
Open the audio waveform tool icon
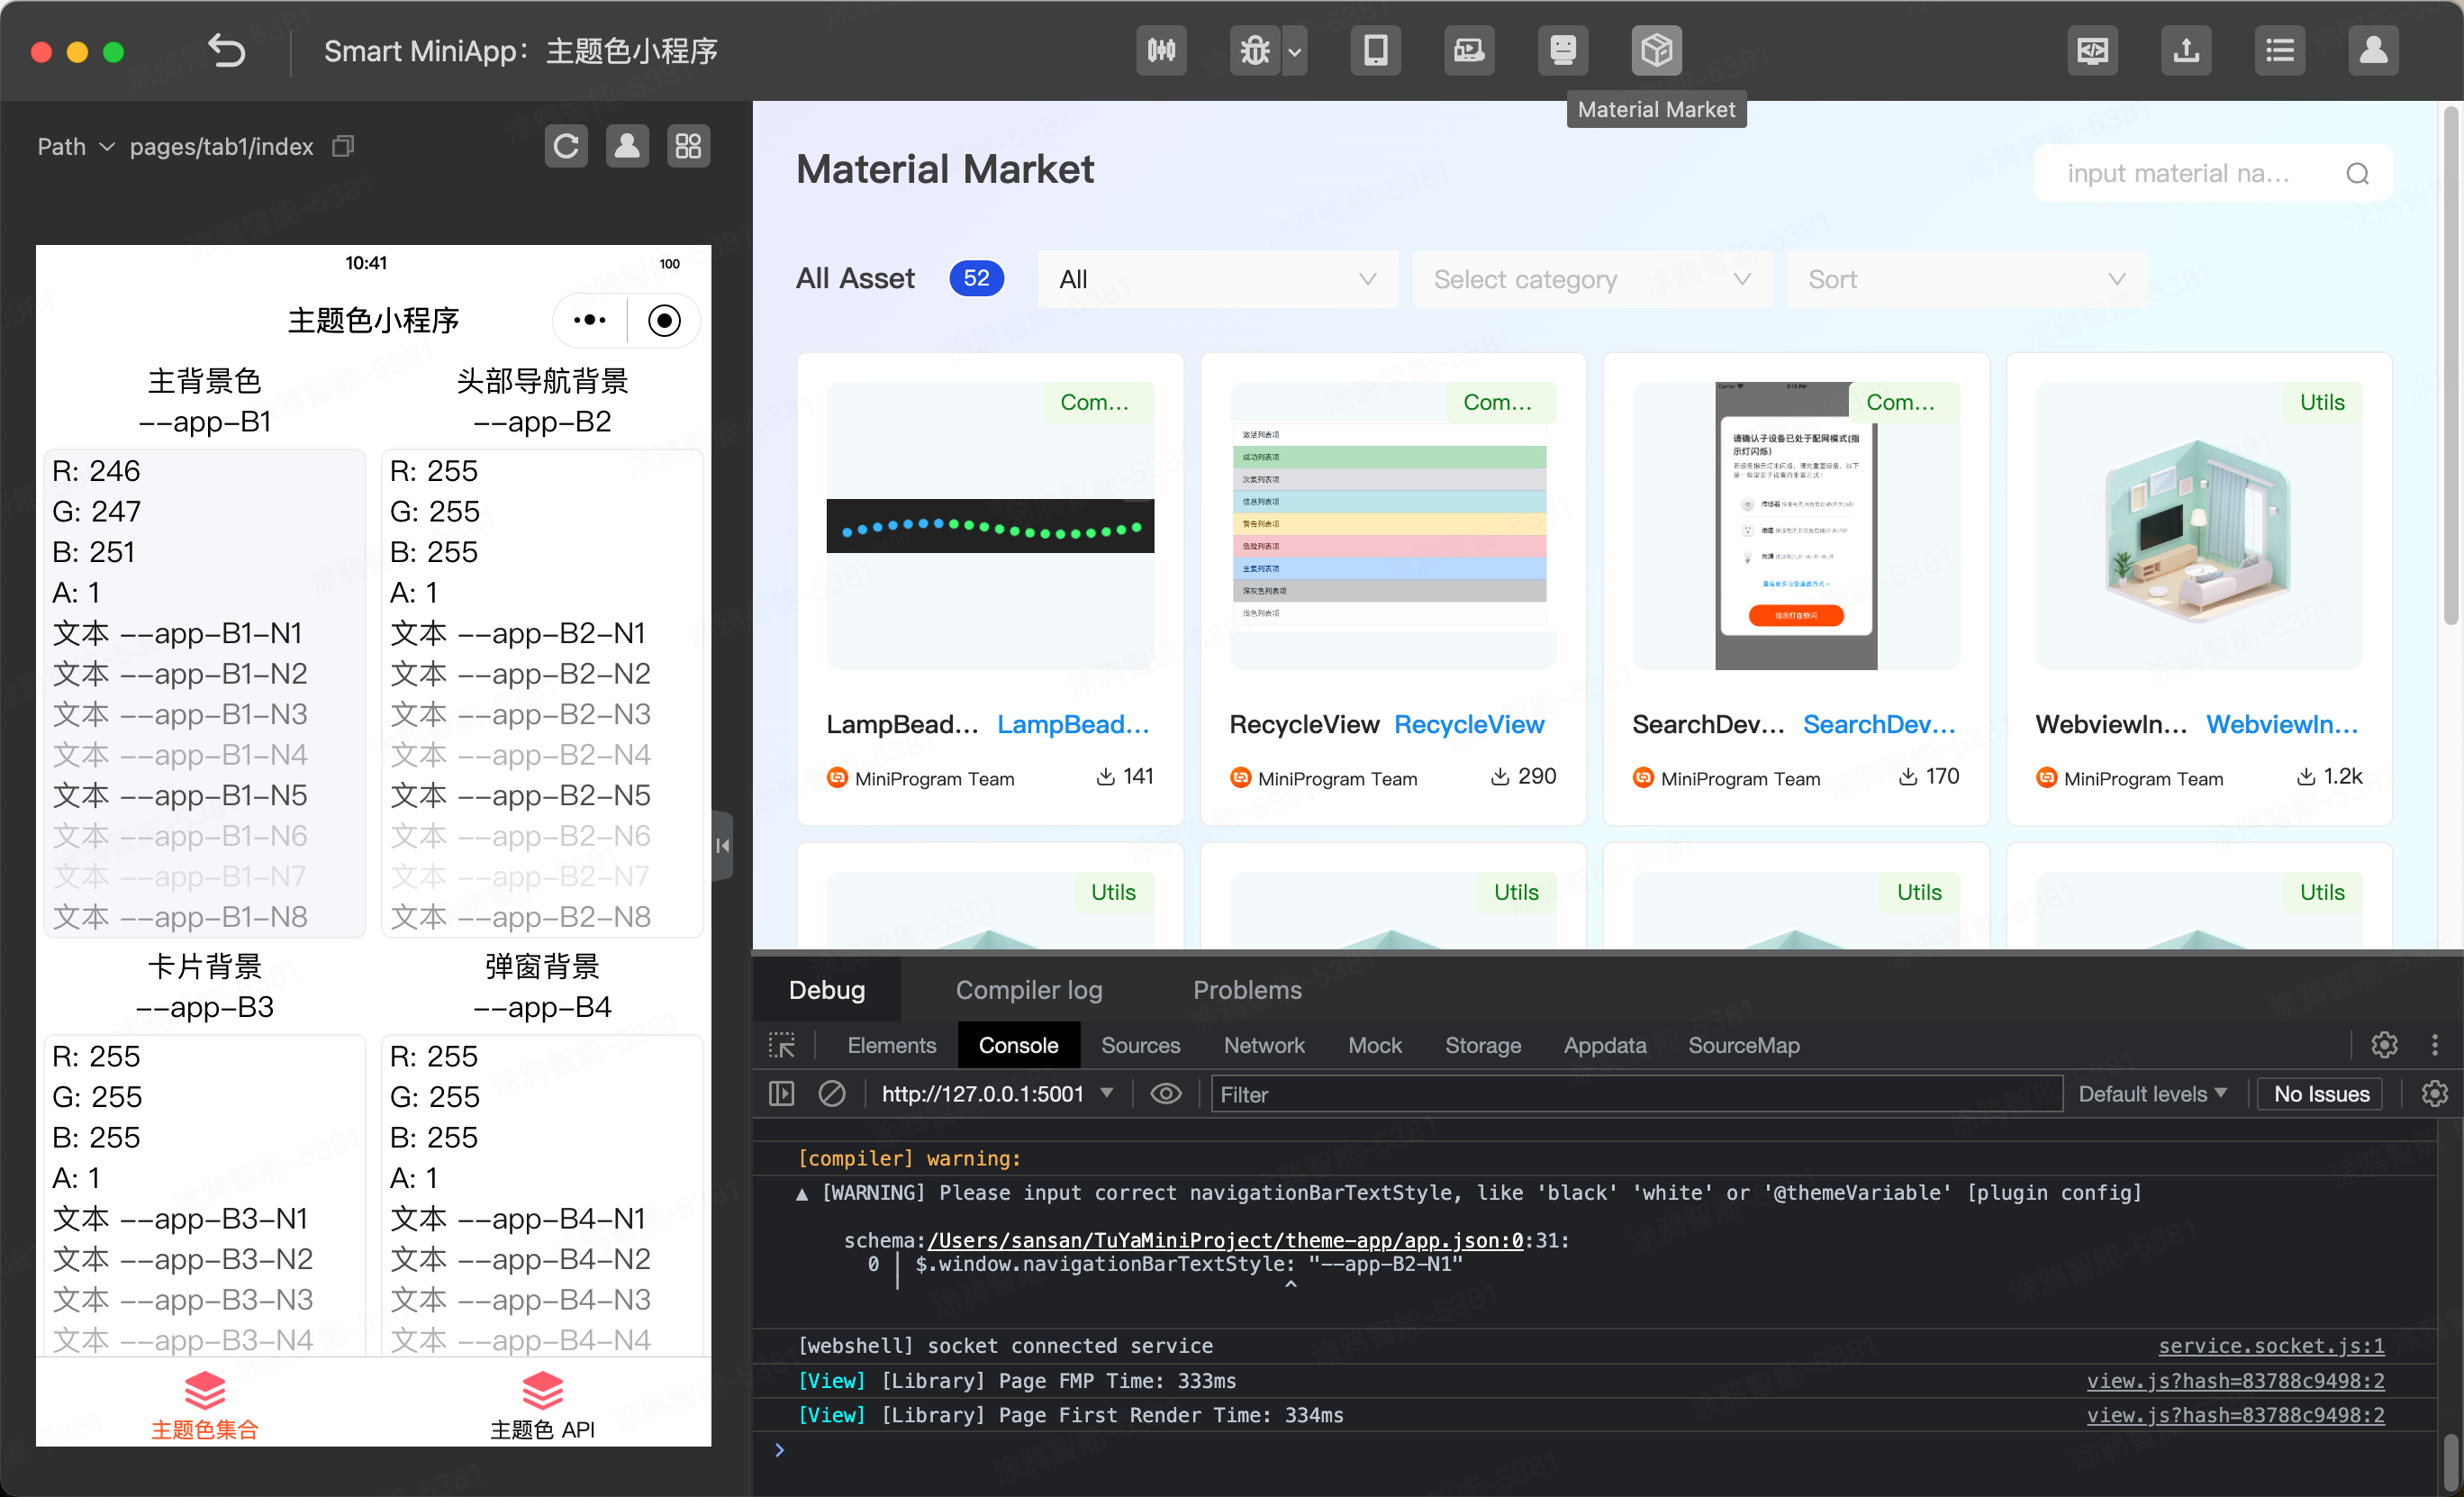(x=1161, y=50)
